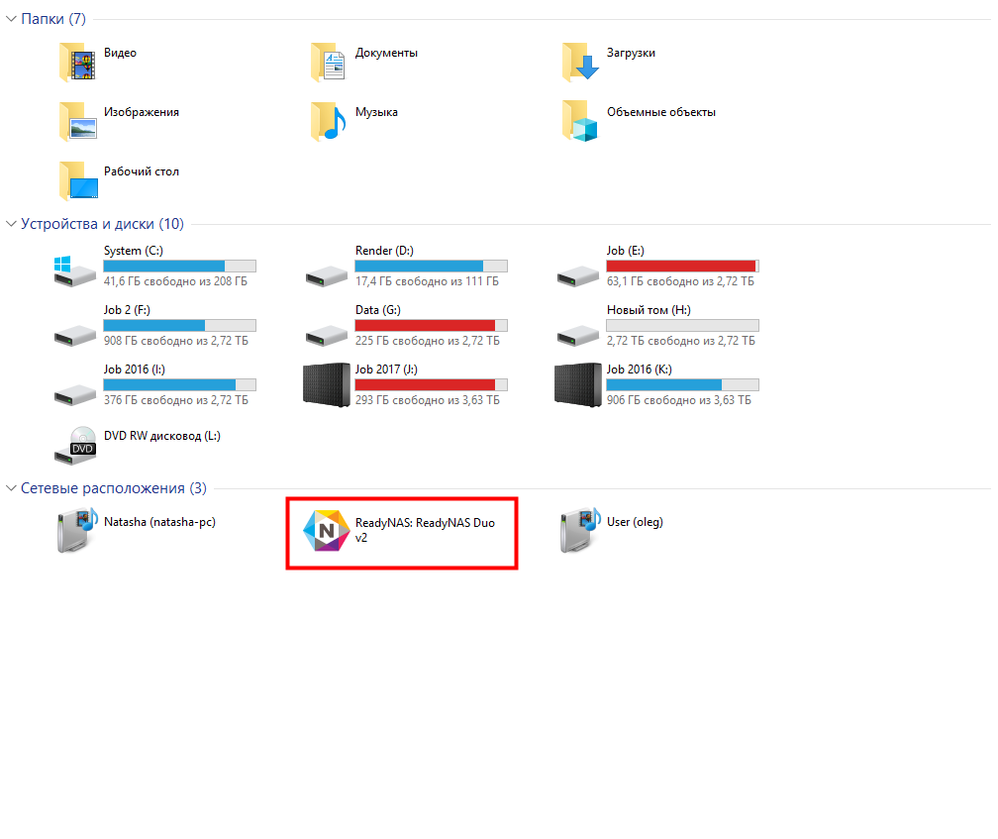Open the Рабочий стол folder icon
This screenshot has width=998, height=839.
pos(78,181)
